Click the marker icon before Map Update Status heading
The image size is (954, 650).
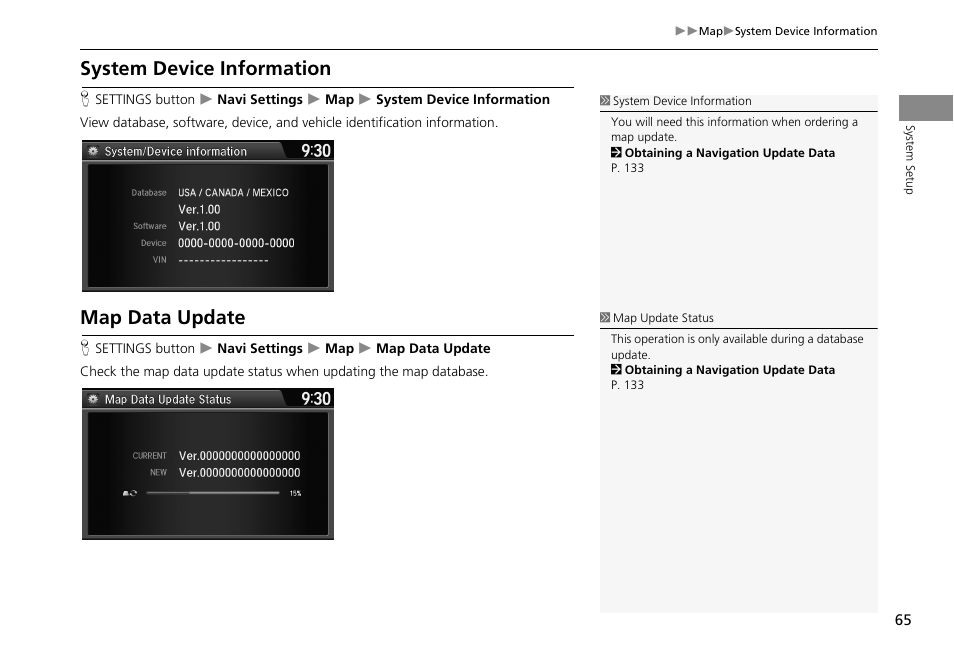click(x=605, y=318)
